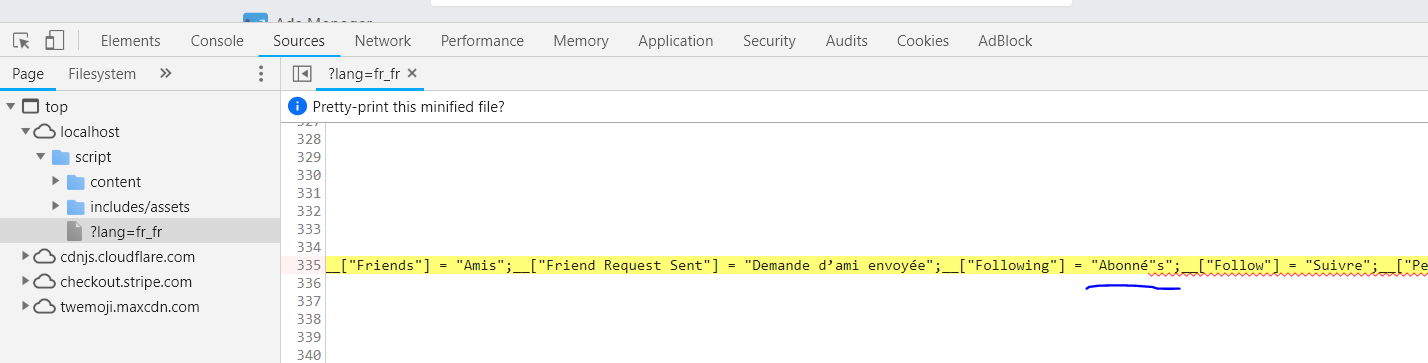Collapse the top frame tree node
This screenshot has height=363, width=1428.
tap(10, 107)
